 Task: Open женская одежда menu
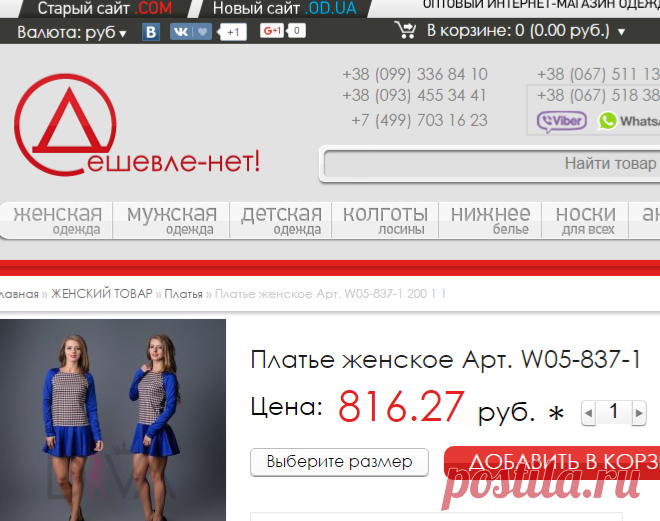(57, 220)
